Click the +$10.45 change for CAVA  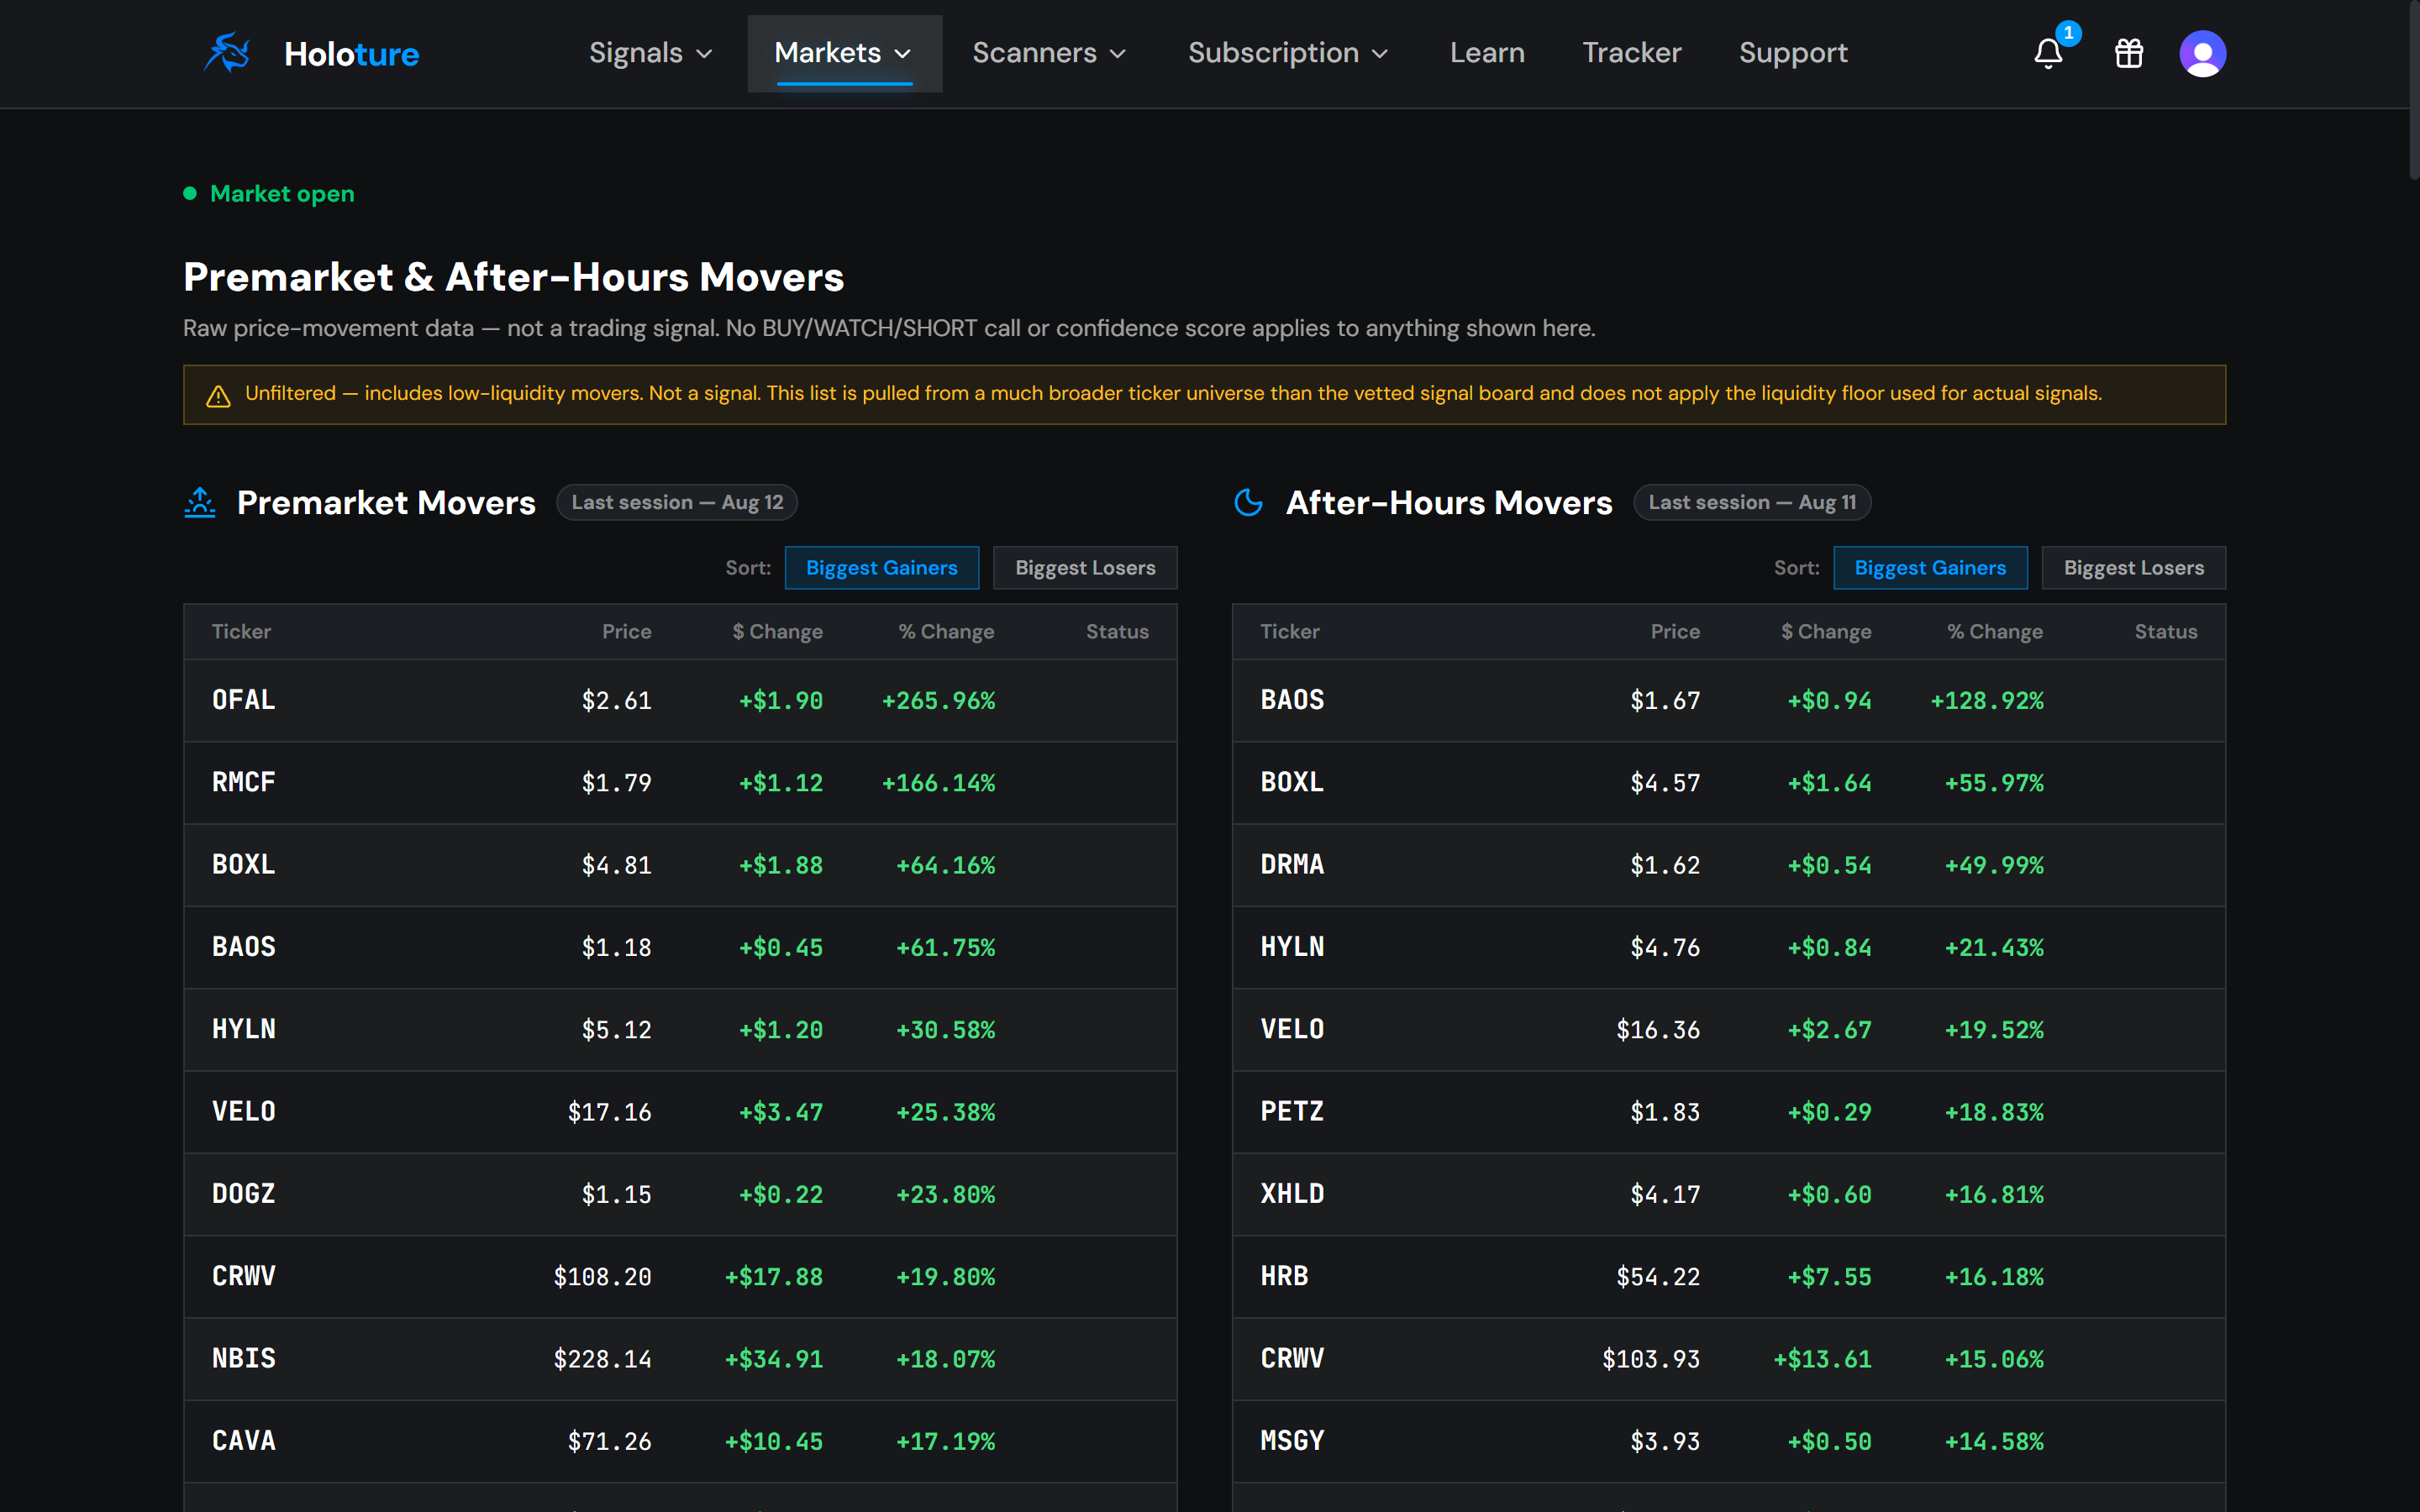(774, 1442)
